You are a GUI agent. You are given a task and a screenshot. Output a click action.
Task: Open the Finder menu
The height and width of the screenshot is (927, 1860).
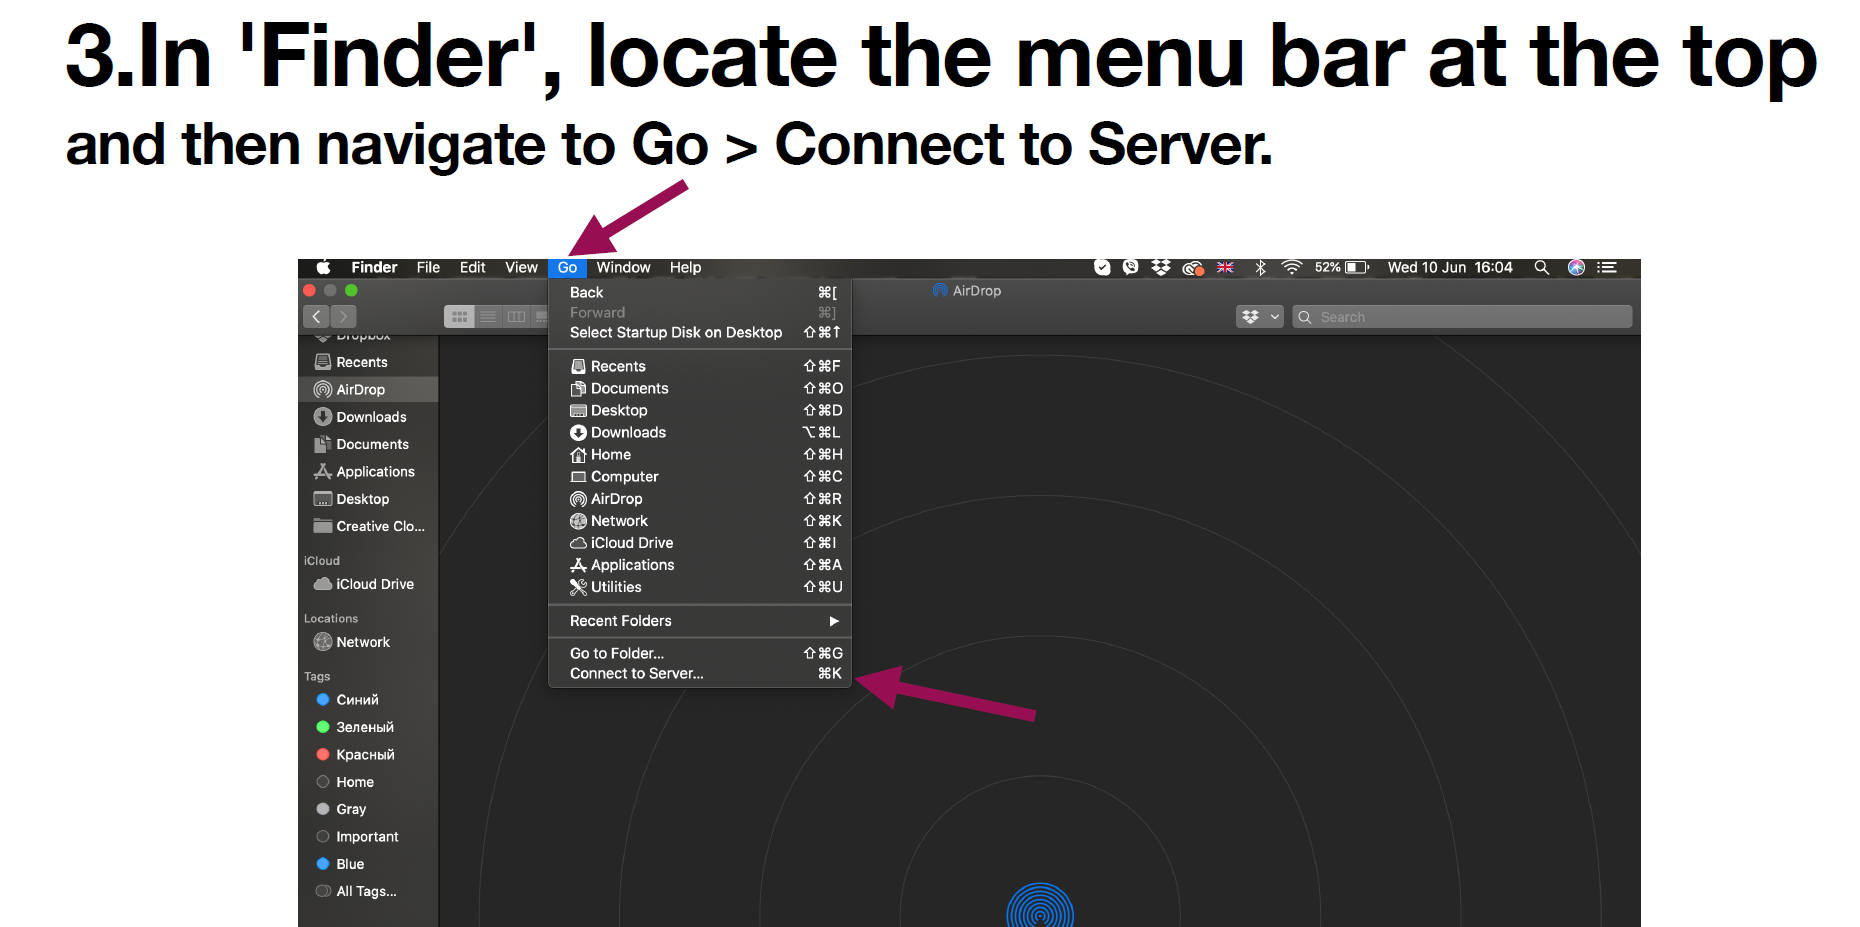click(x=374, y=267)
